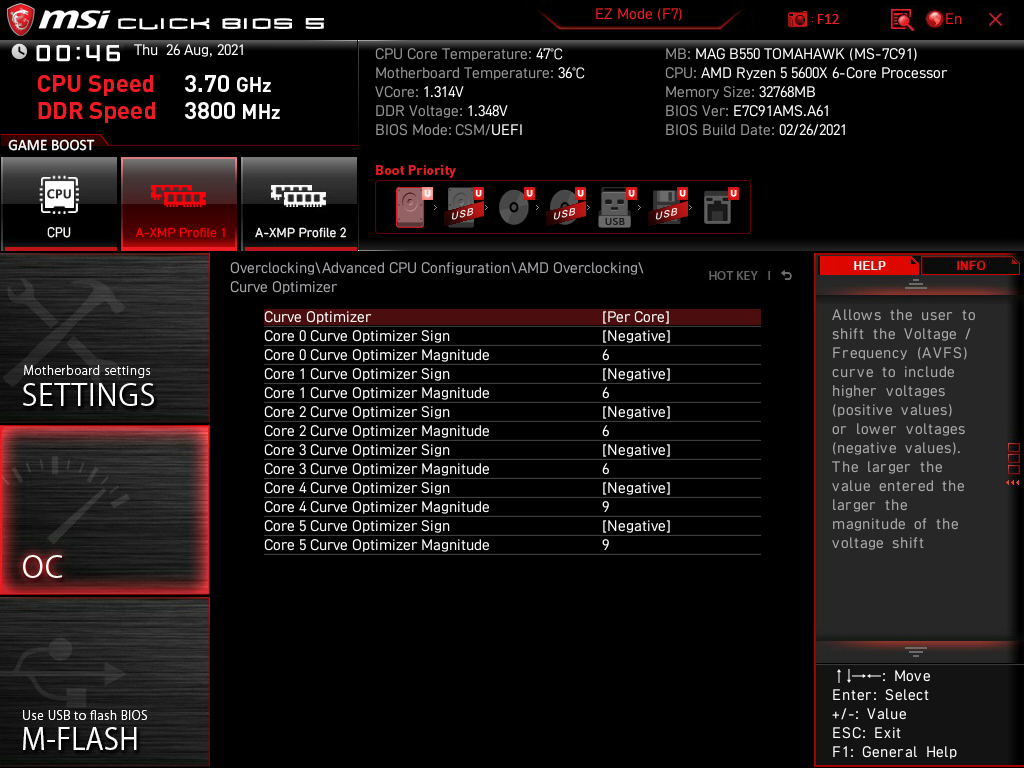Edit Core 1 Curve Optimizer Magnitude value
Viewport: 1024px width, 768px height.
(512, 393)
